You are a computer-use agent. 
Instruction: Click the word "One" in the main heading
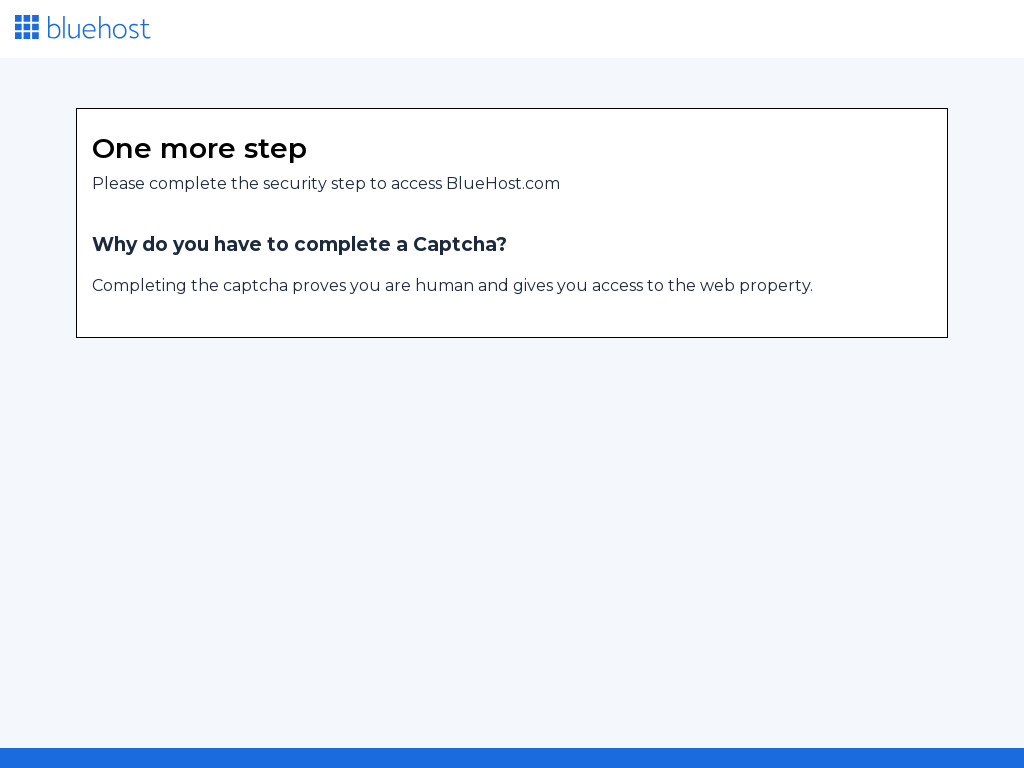point(121,149)
